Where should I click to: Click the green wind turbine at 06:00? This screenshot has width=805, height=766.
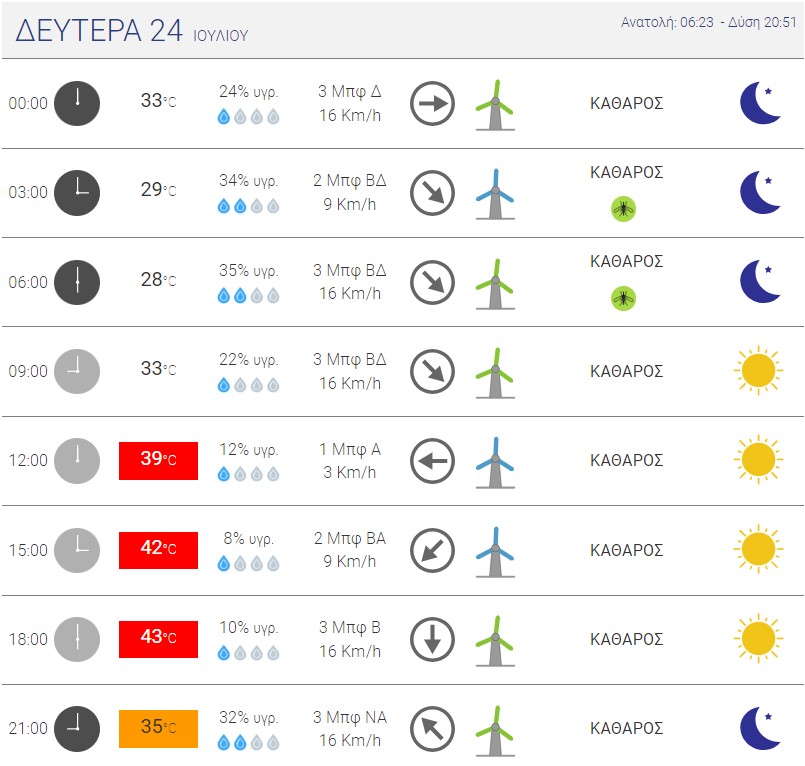pyautogui.click(x=494, y=283)
